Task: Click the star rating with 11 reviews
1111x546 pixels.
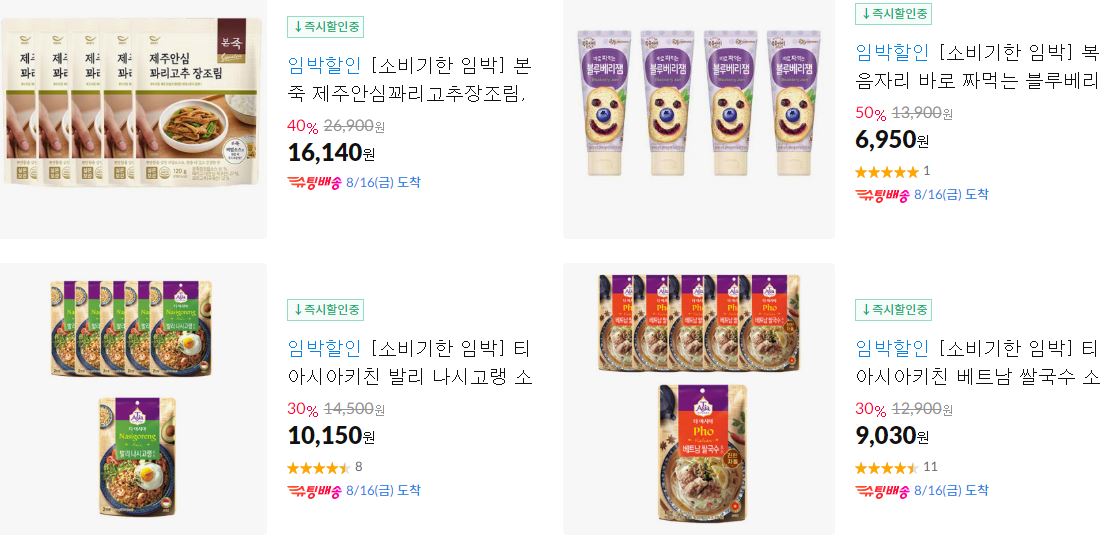Action: (887, 467)
